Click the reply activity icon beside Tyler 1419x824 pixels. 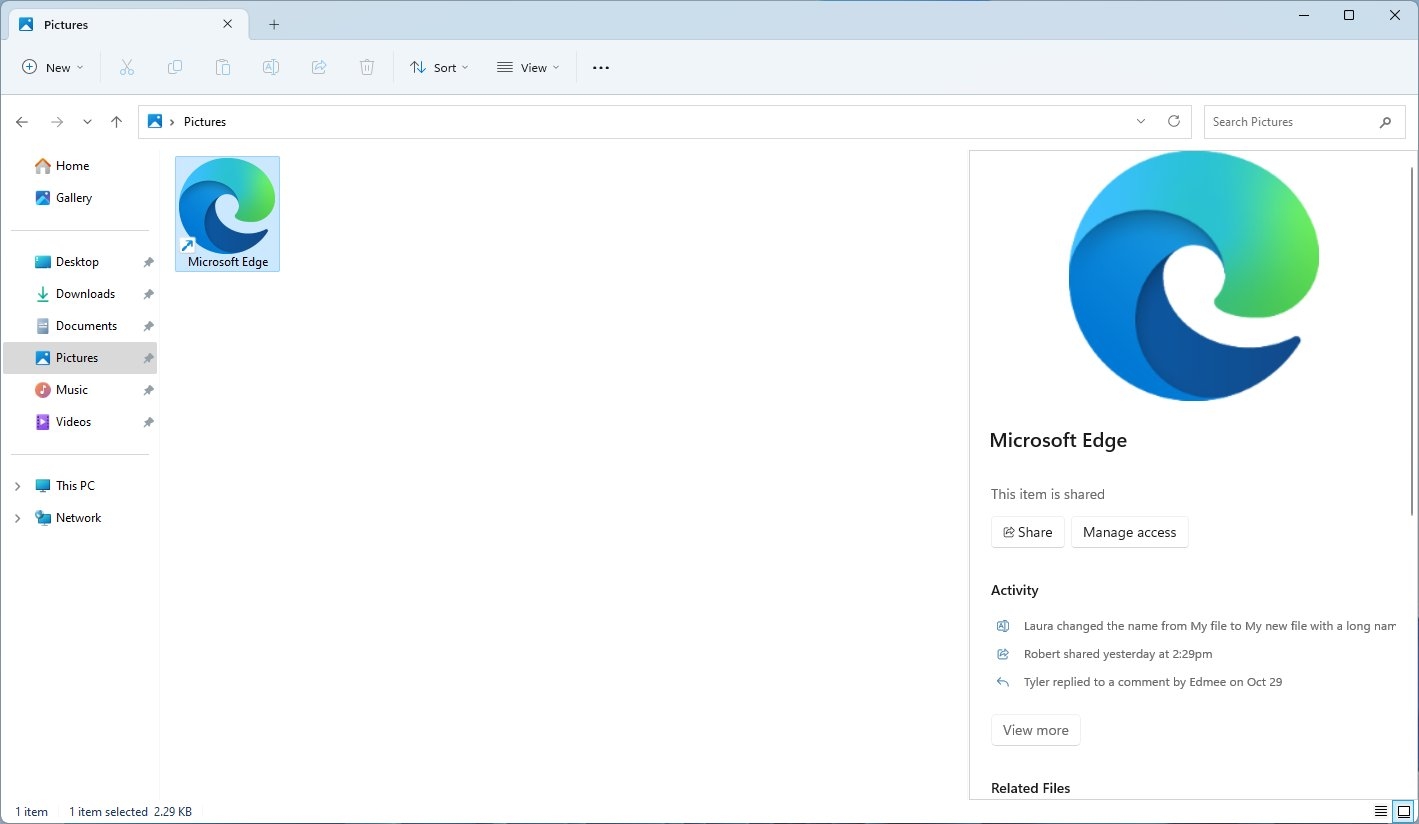pyautogui.click(x=1003, y=682)
